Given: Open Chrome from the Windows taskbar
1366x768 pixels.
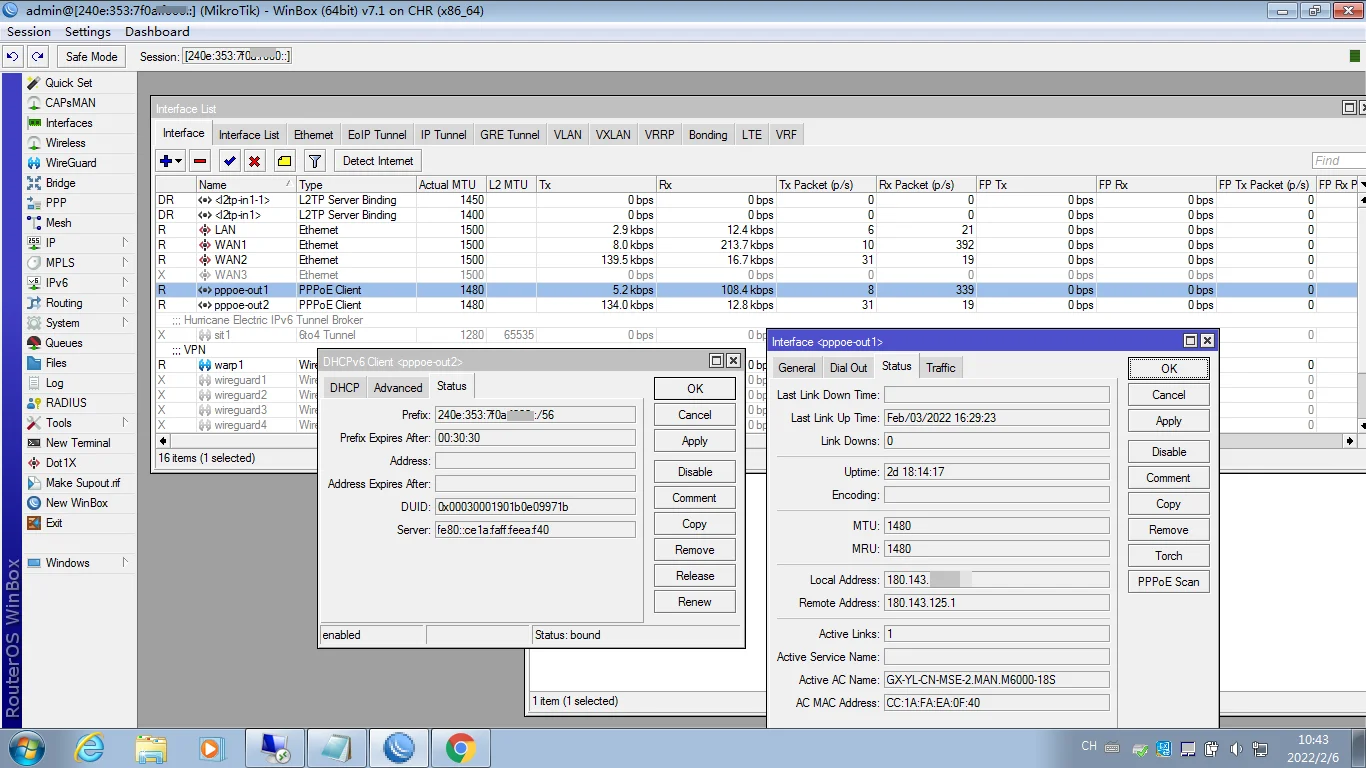Looking at the screenshot, I should point(460,748).
